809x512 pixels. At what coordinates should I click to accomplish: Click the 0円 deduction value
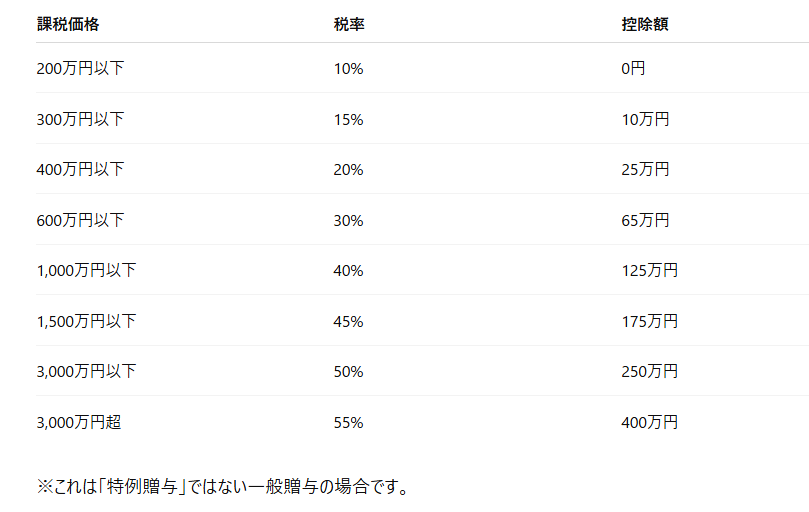[633, 68]
